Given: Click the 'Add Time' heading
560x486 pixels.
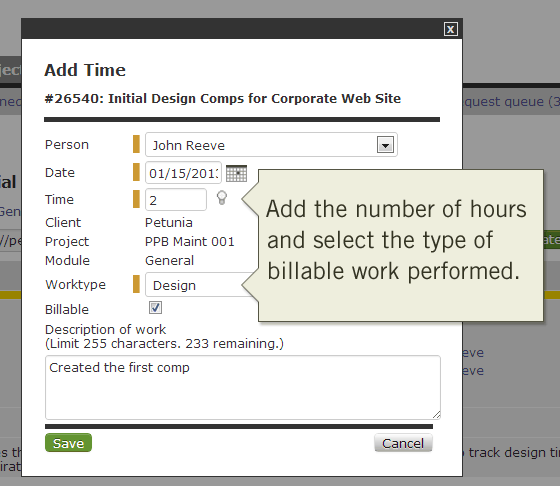Looking at the screenshot, I should click(85, 70).
